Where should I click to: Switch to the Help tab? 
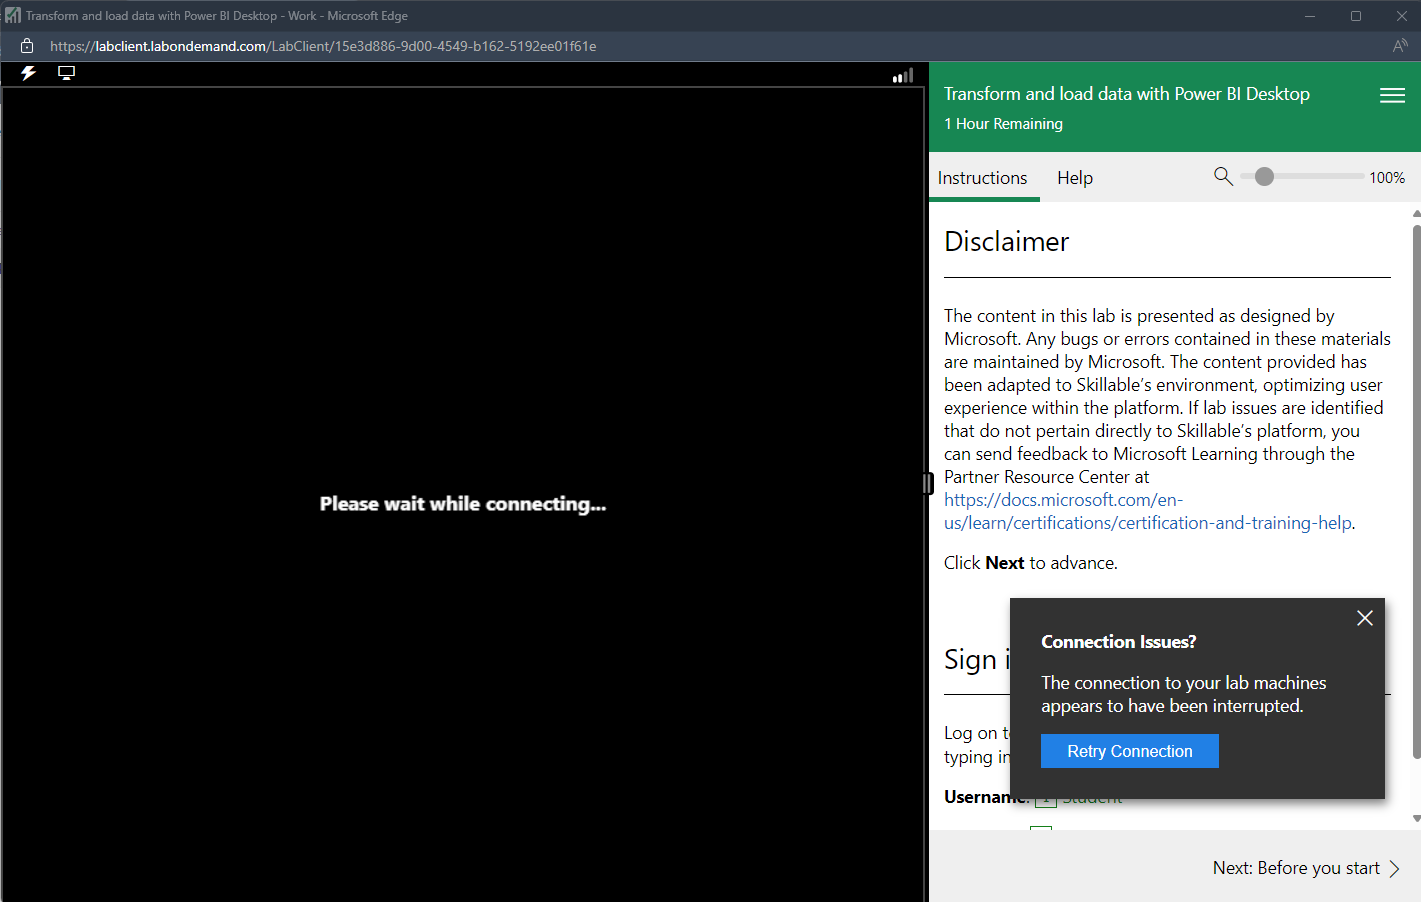(1075, 178)
